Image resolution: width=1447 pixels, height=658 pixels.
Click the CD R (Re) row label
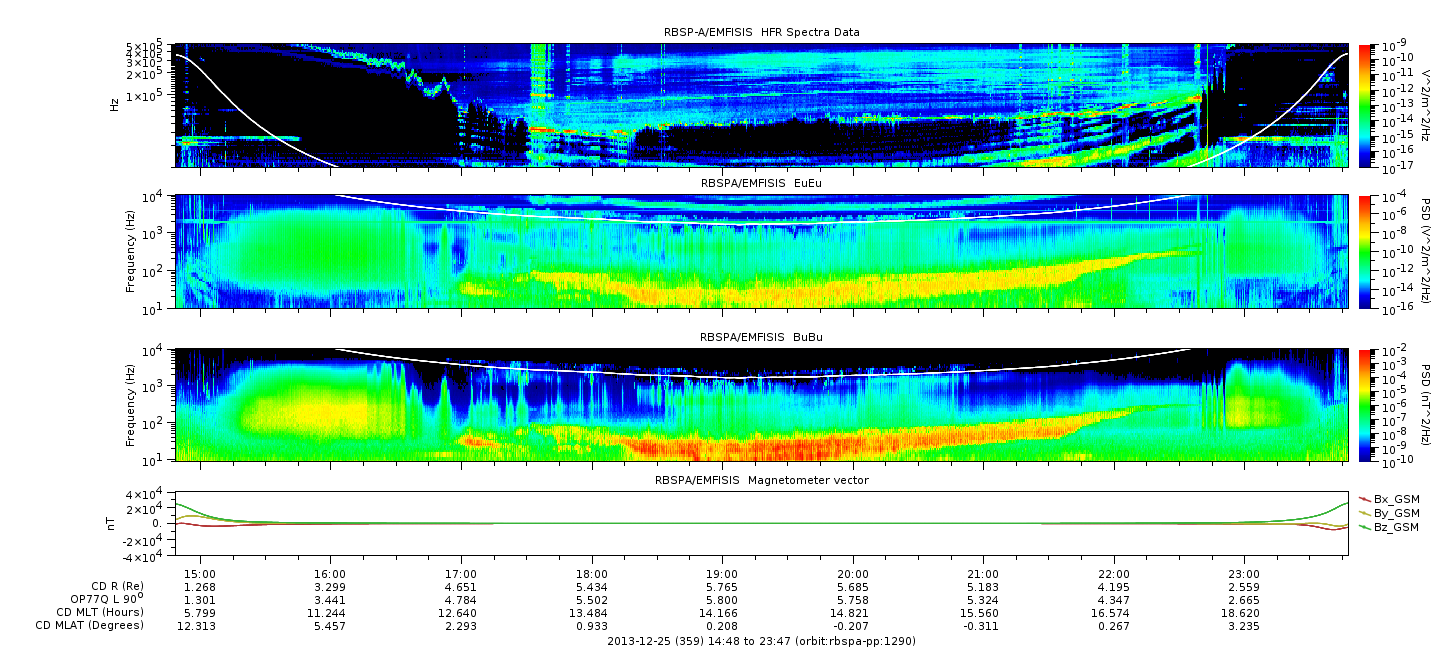(112, 588)
